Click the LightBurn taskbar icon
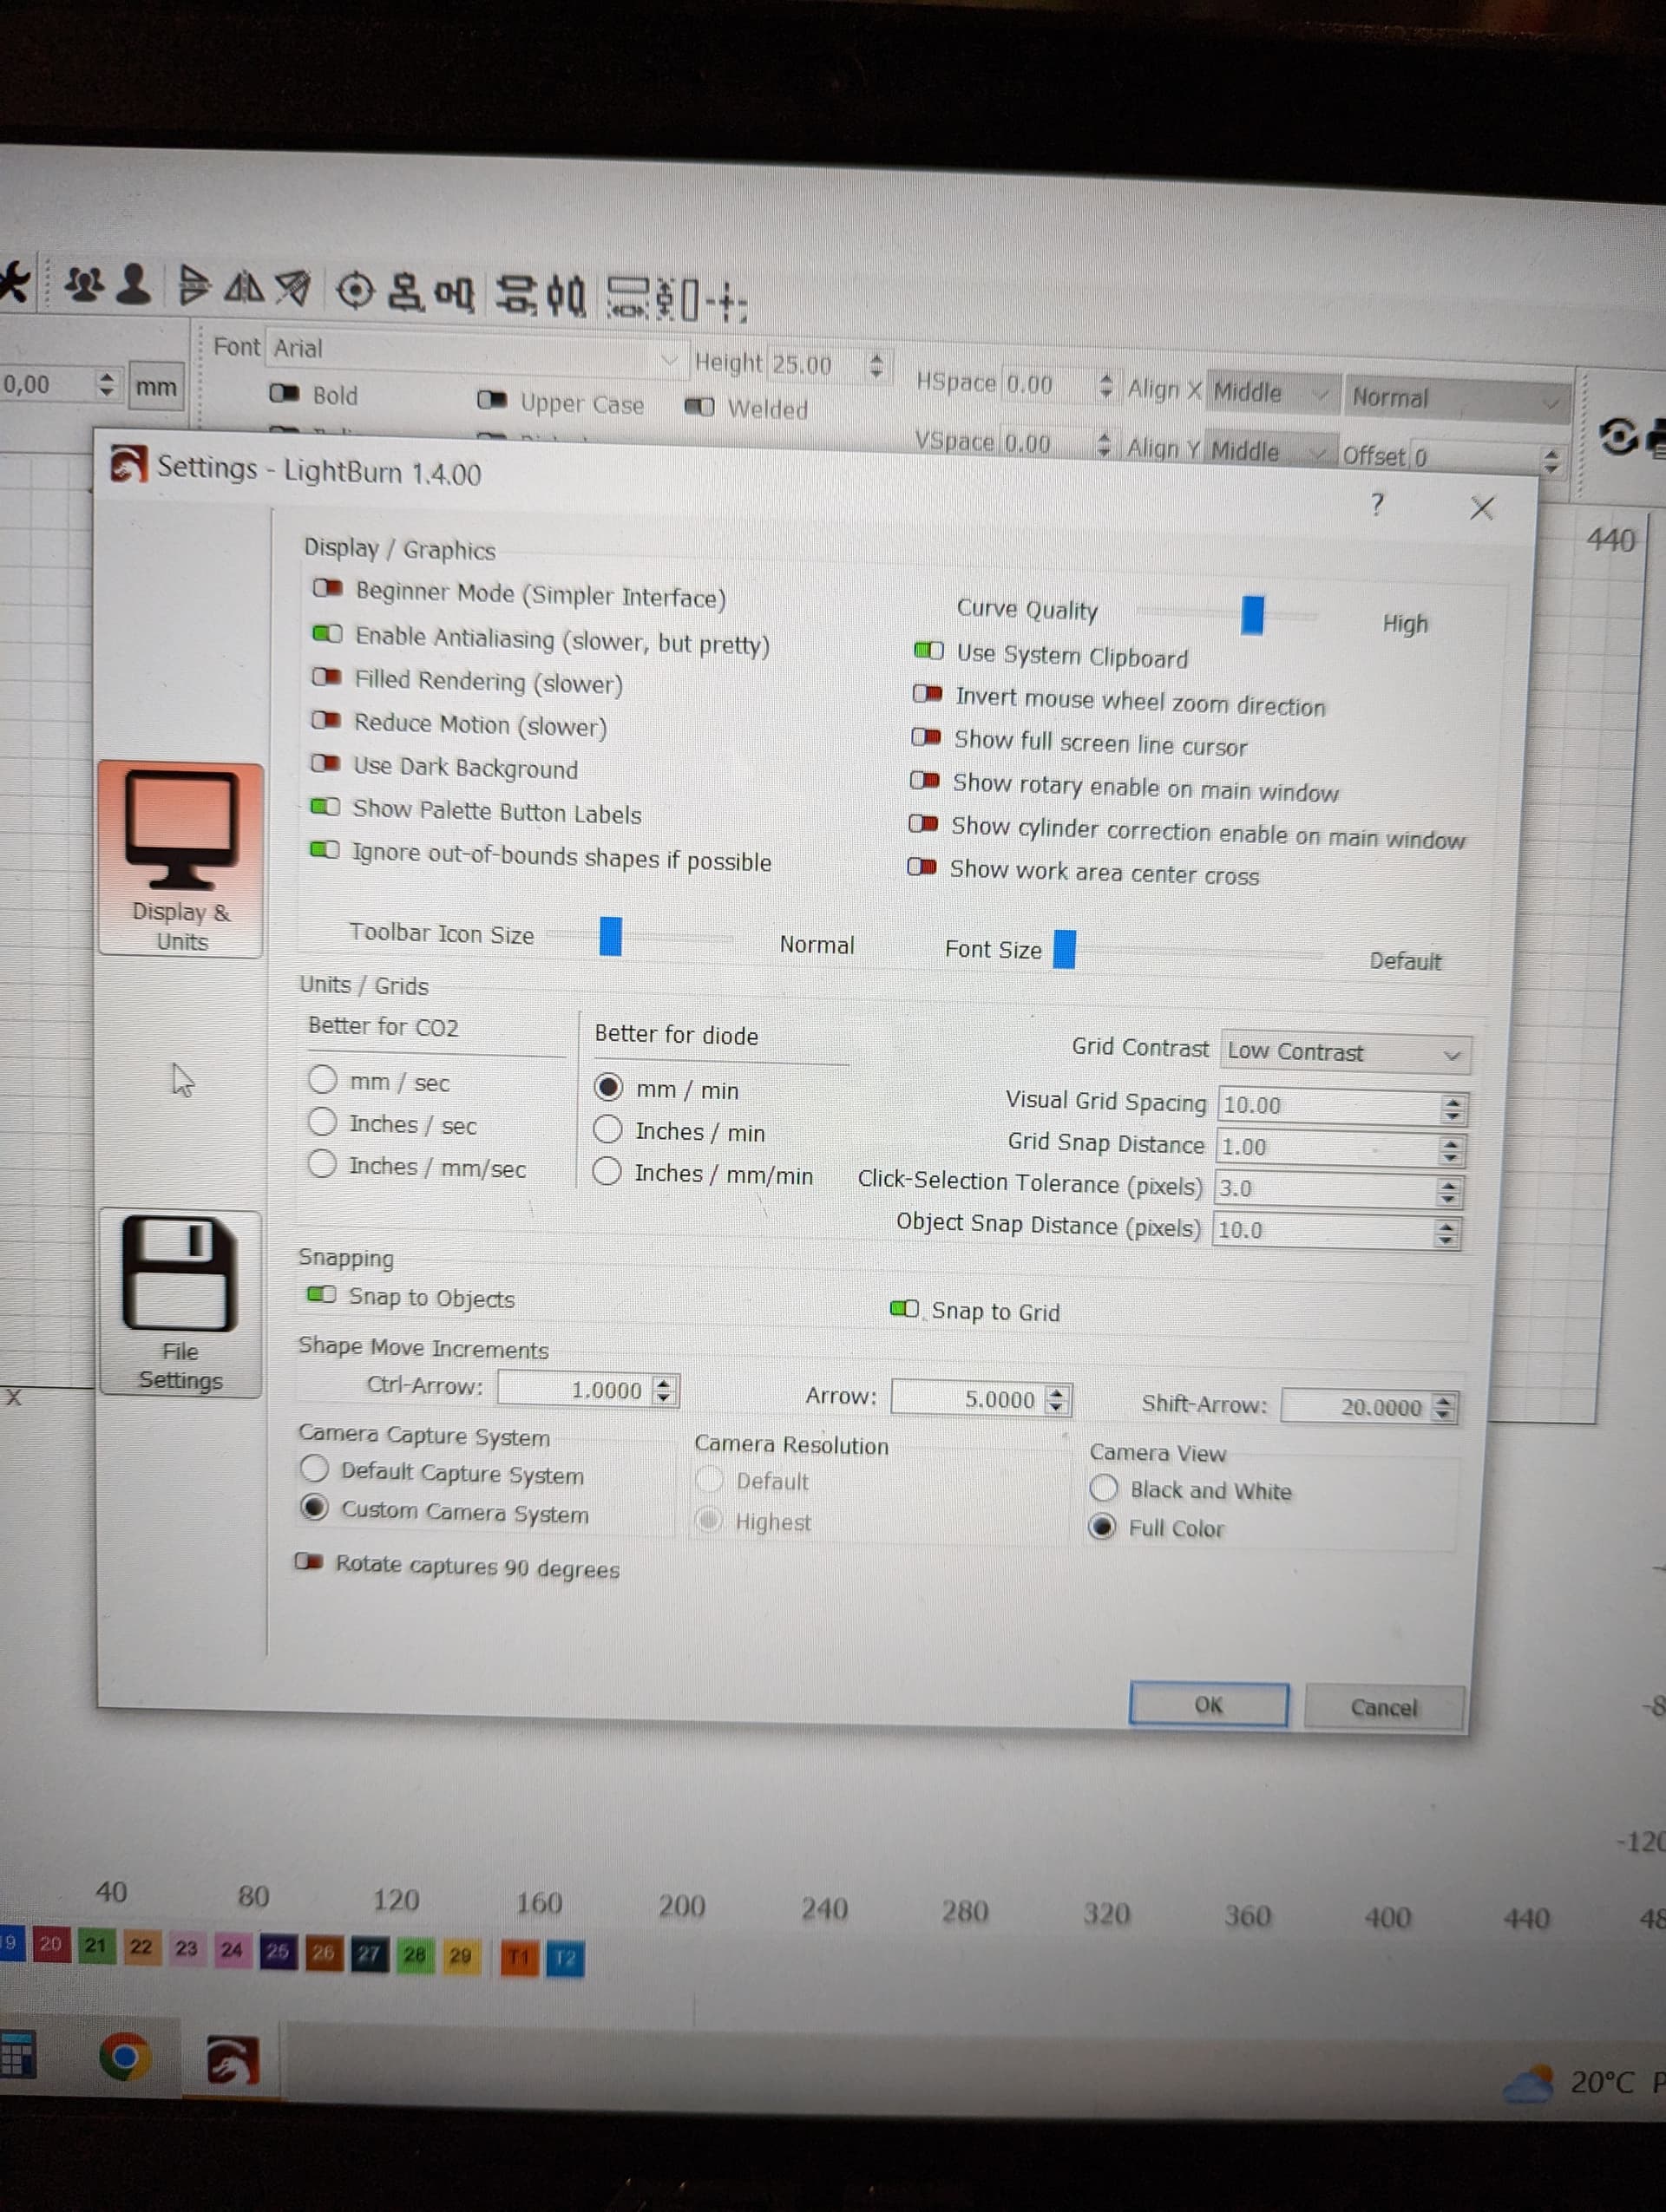 coord(232,2061)
